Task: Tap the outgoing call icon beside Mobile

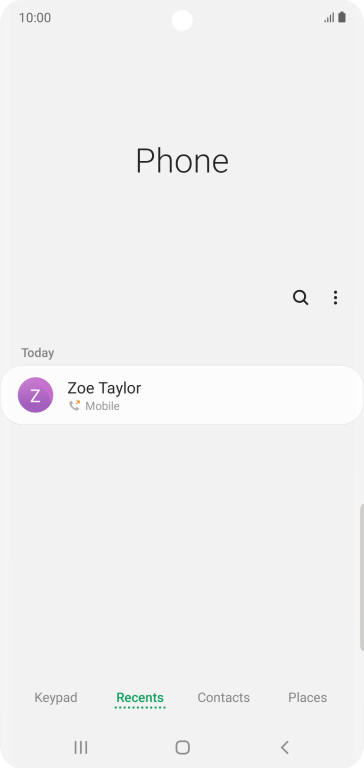Action: (74, 406)
